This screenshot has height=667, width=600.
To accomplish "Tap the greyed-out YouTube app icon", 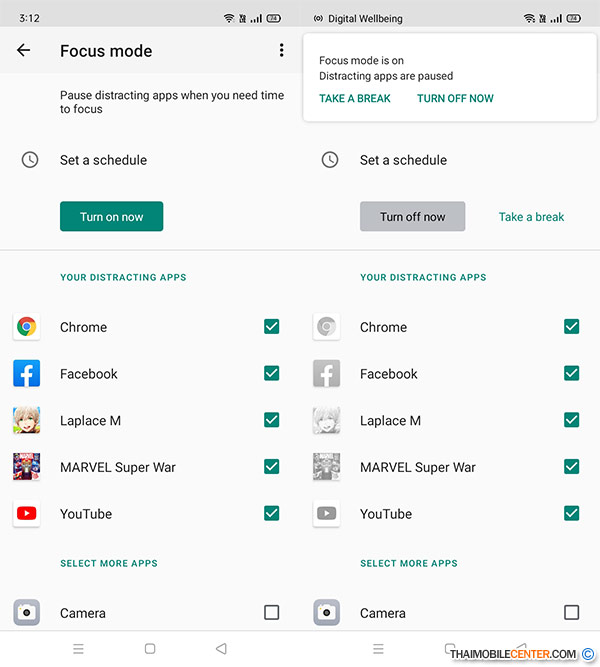I will point(327,514).
